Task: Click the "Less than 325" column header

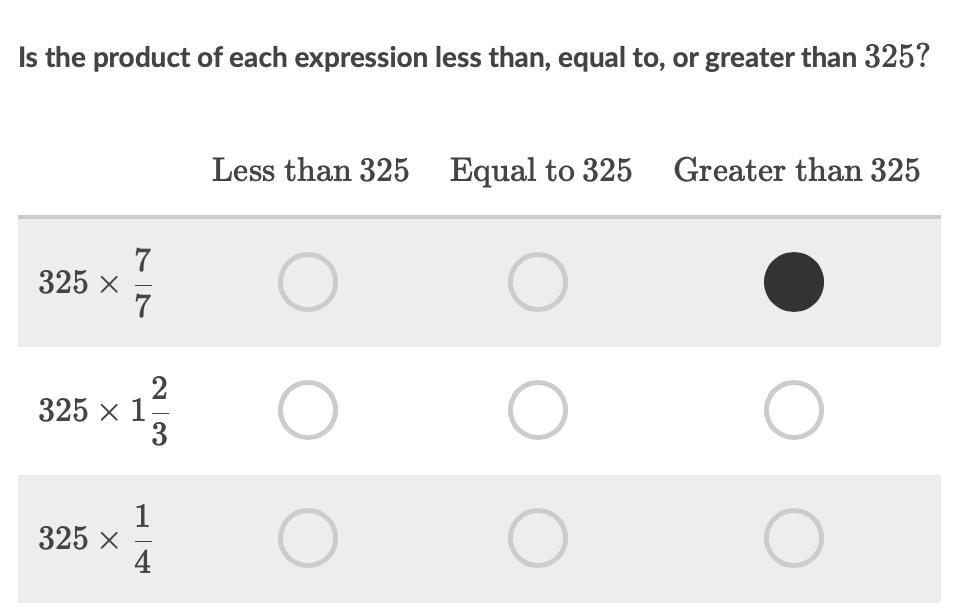Action: pos(310,171)
